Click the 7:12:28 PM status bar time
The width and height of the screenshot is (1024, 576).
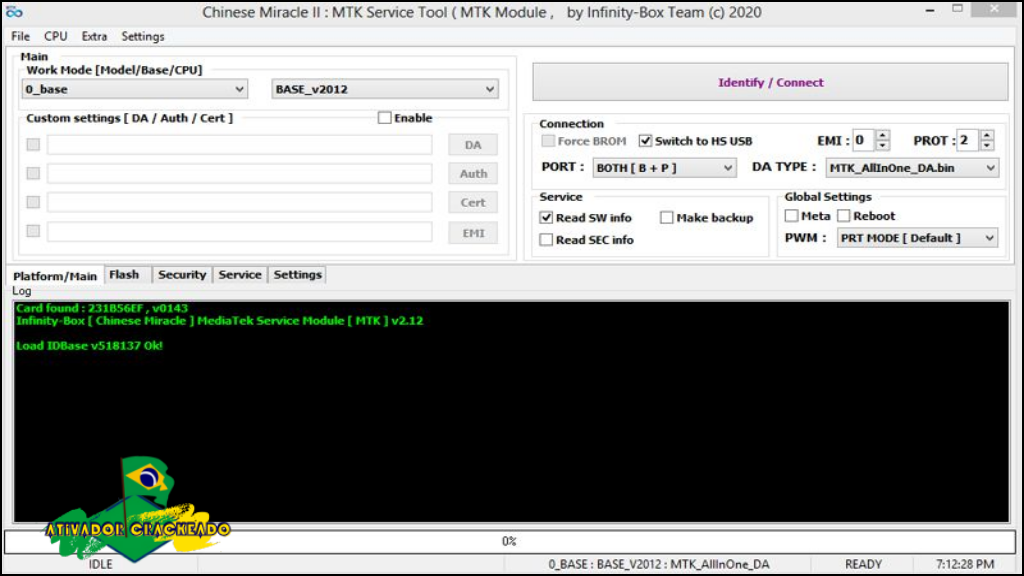965,564
